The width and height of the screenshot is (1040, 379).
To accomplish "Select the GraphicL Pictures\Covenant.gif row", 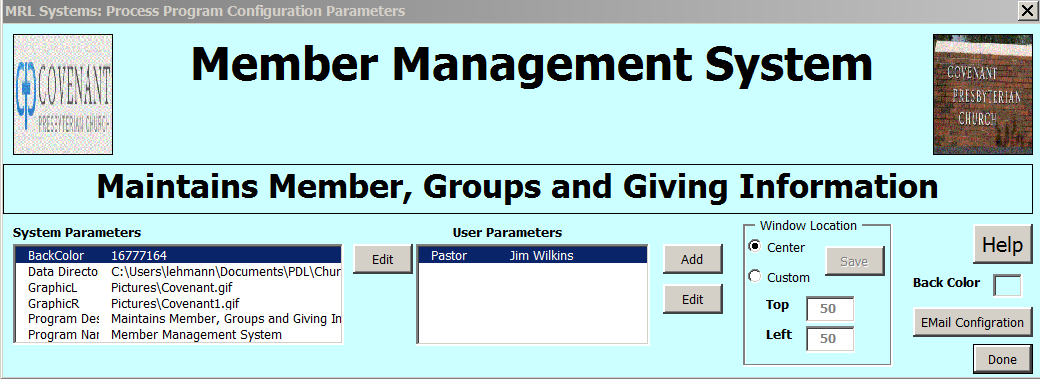I will pos(178,287).
